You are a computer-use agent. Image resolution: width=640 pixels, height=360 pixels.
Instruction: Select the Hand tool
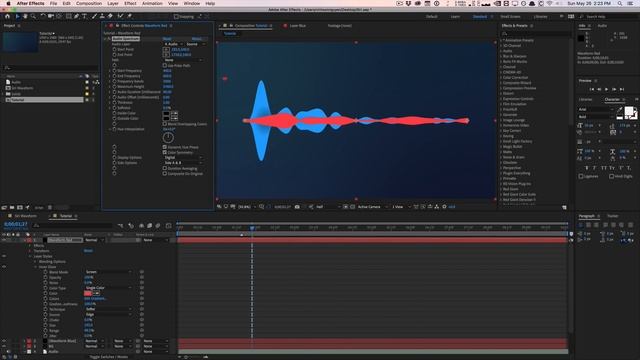[x=25, y=16]
